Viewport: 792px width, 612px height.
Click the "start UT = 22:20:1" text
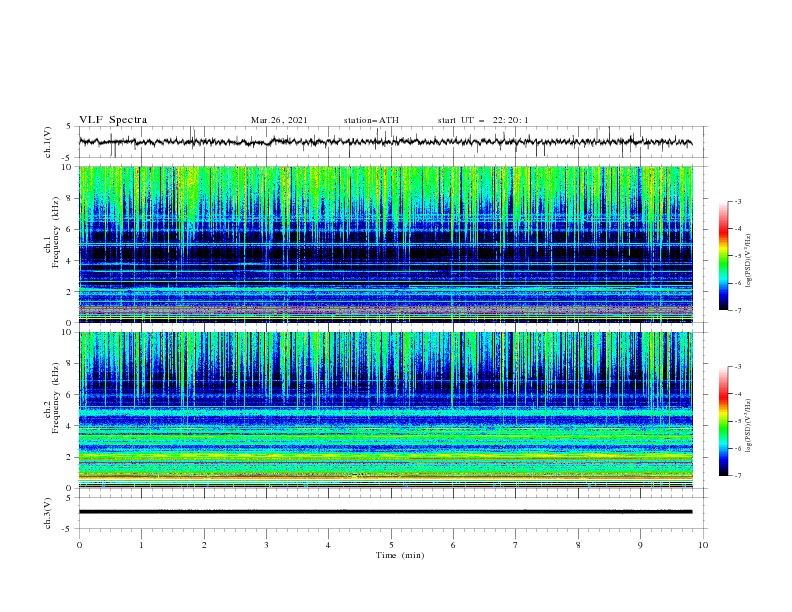[483, 120]
